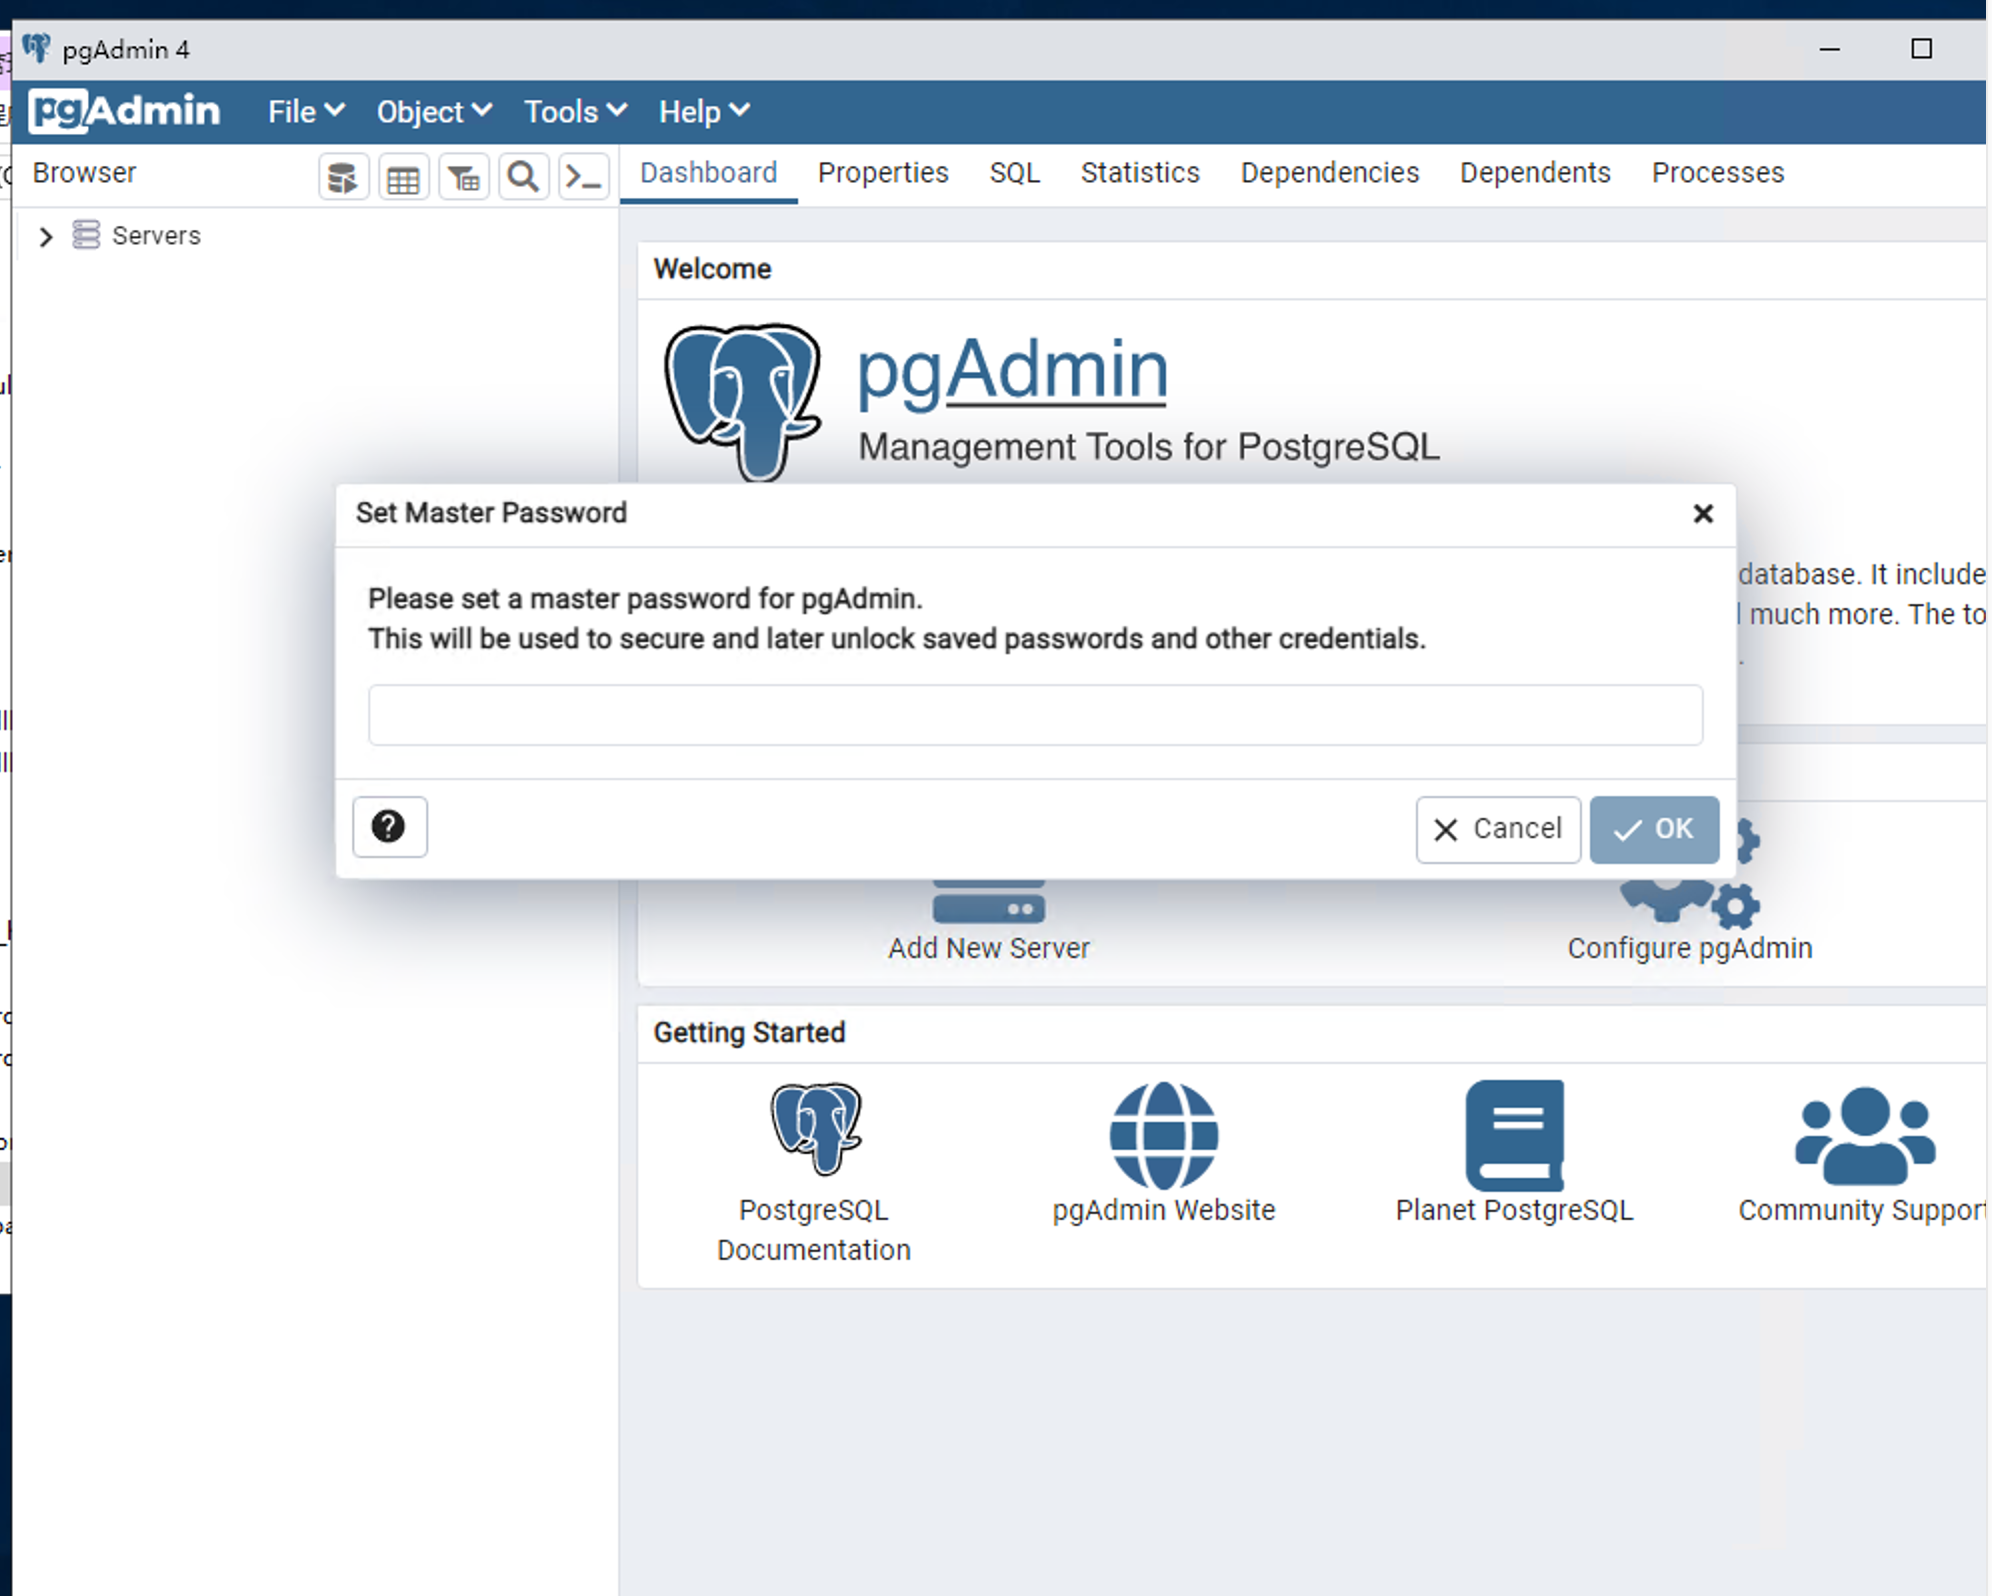Select the Servers tree item label
The image size is (1992, 1596).
tap(156, 236)
